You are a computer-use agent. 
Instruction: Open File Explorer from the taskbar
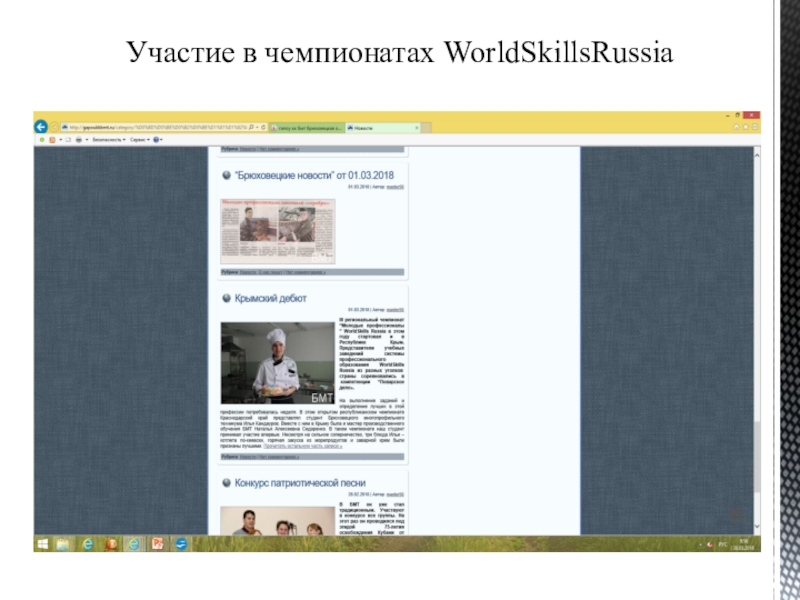click(64, 544)
